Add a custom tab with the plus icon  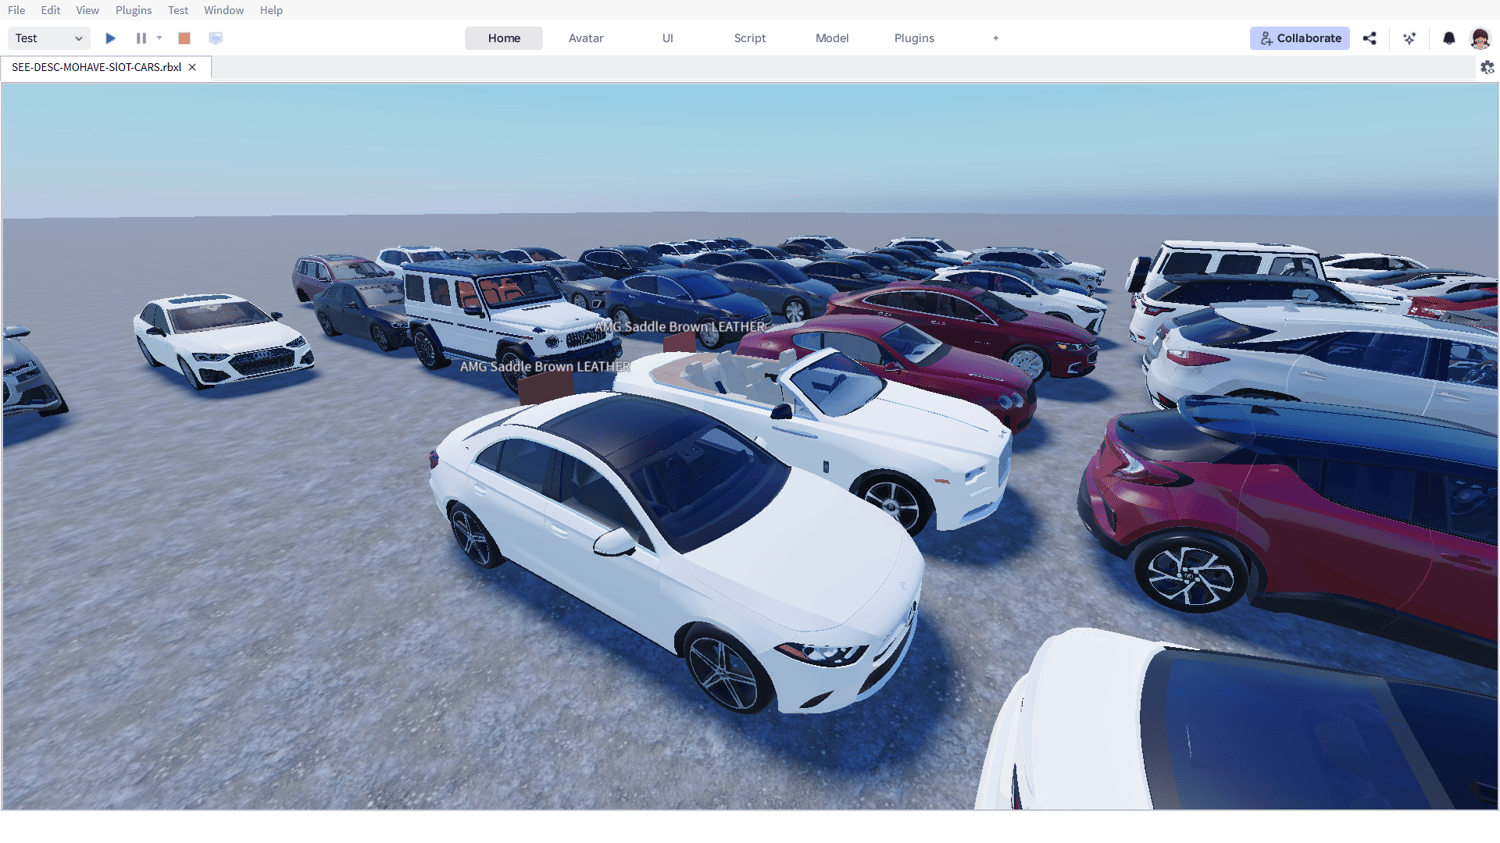pos(996,38)
